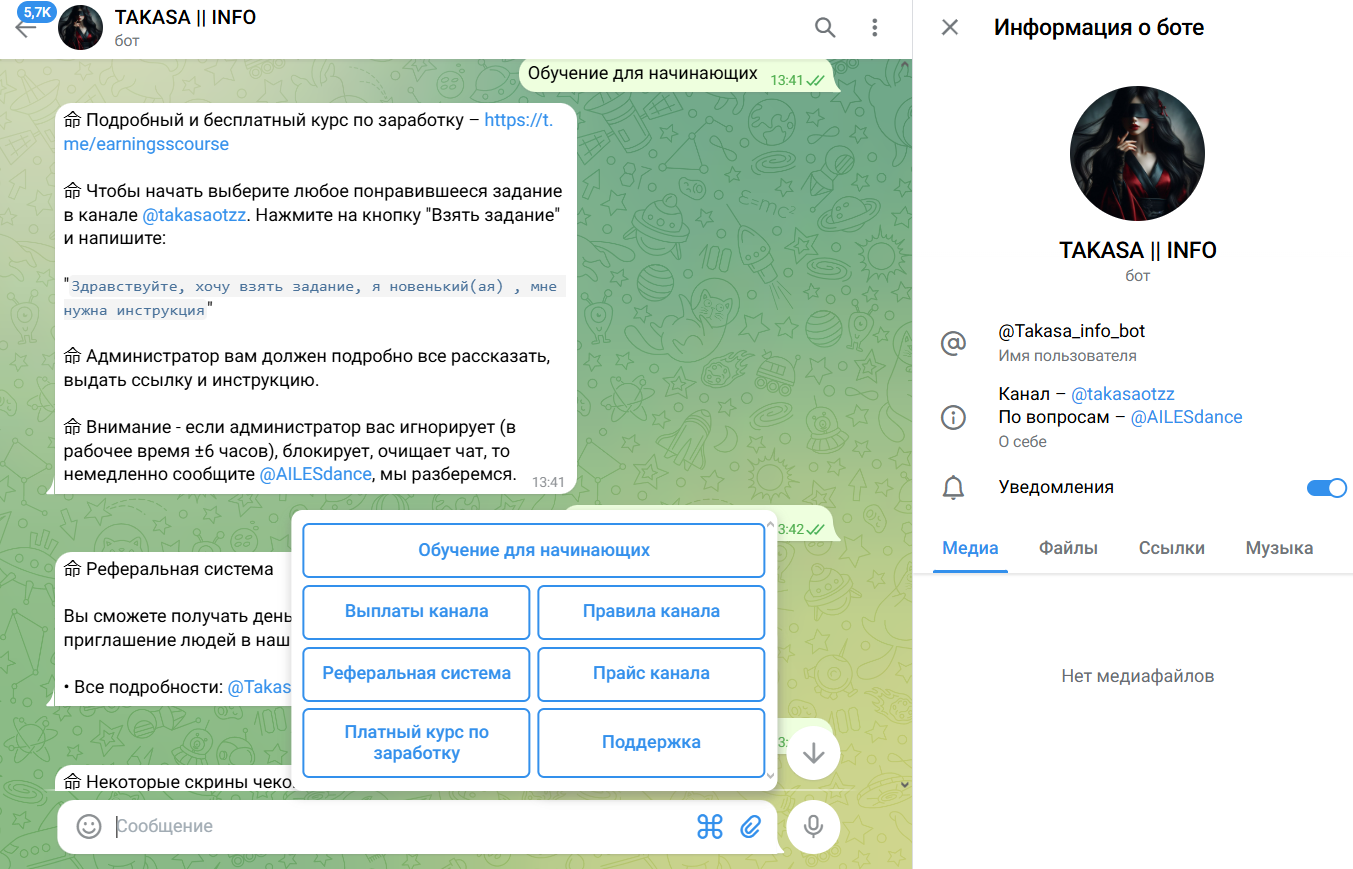1353x869 pixels.
Task: Open the Ссылки tab
Action: pyautogui.click(x=1171, y=548)
